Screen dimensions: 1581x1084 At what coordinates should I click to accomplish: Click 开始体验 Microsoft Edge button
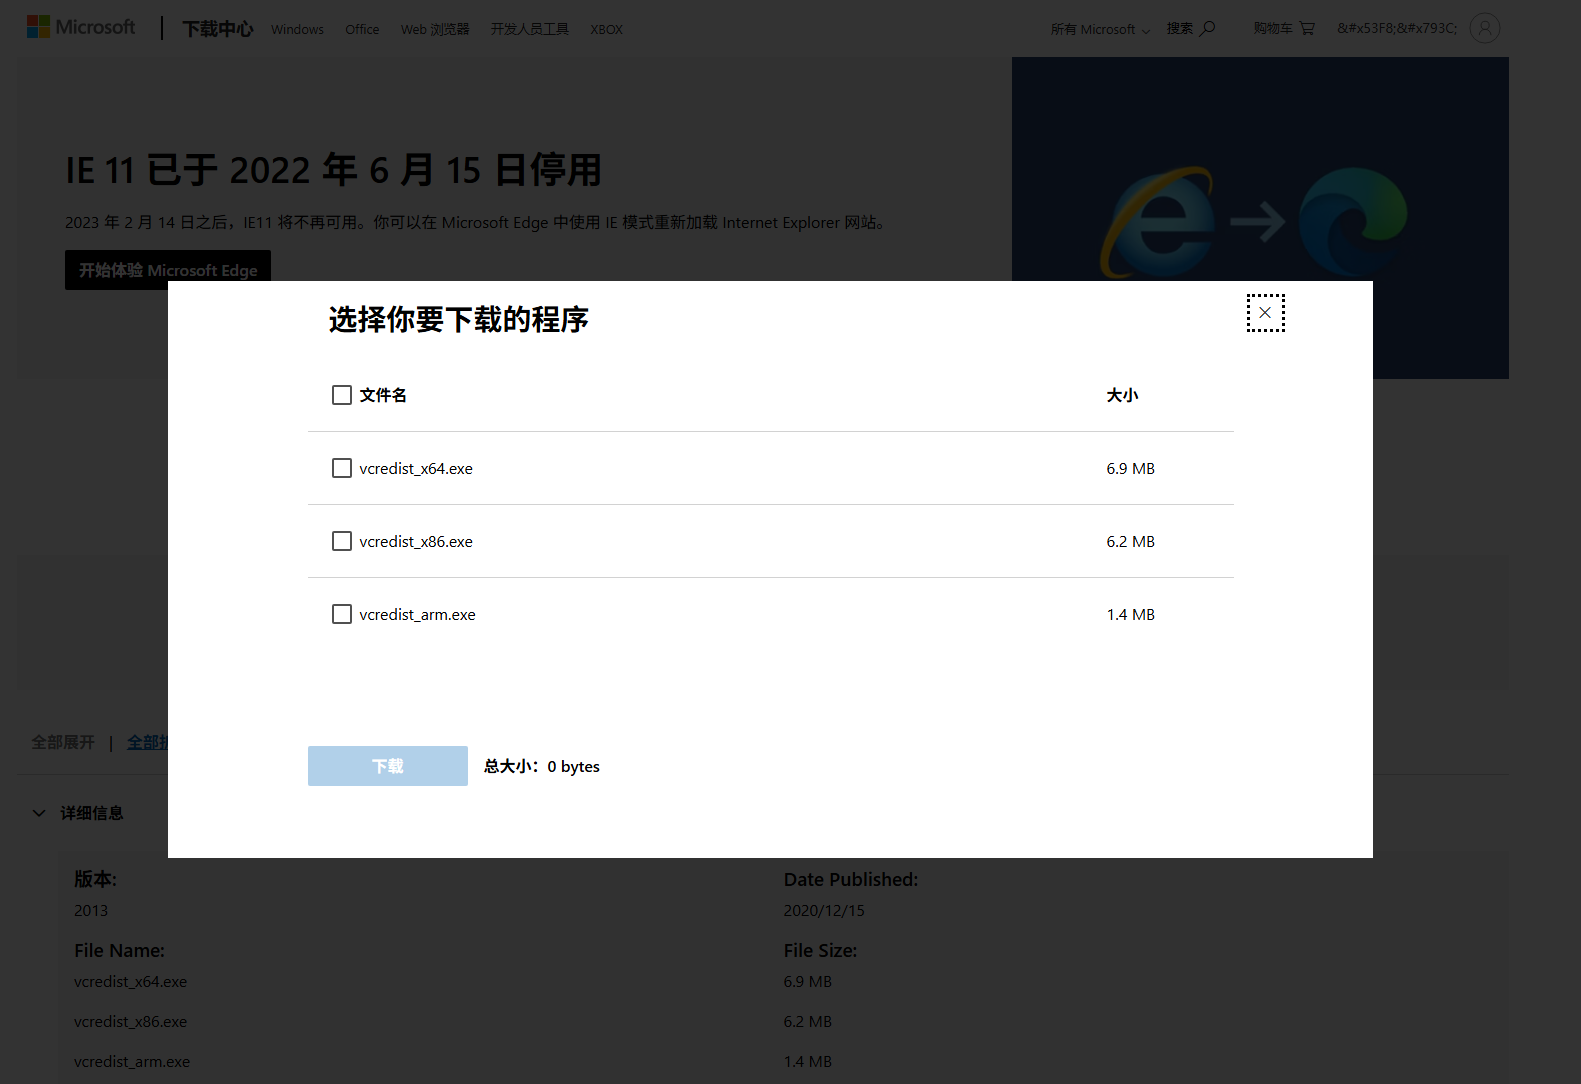[168, 270]
